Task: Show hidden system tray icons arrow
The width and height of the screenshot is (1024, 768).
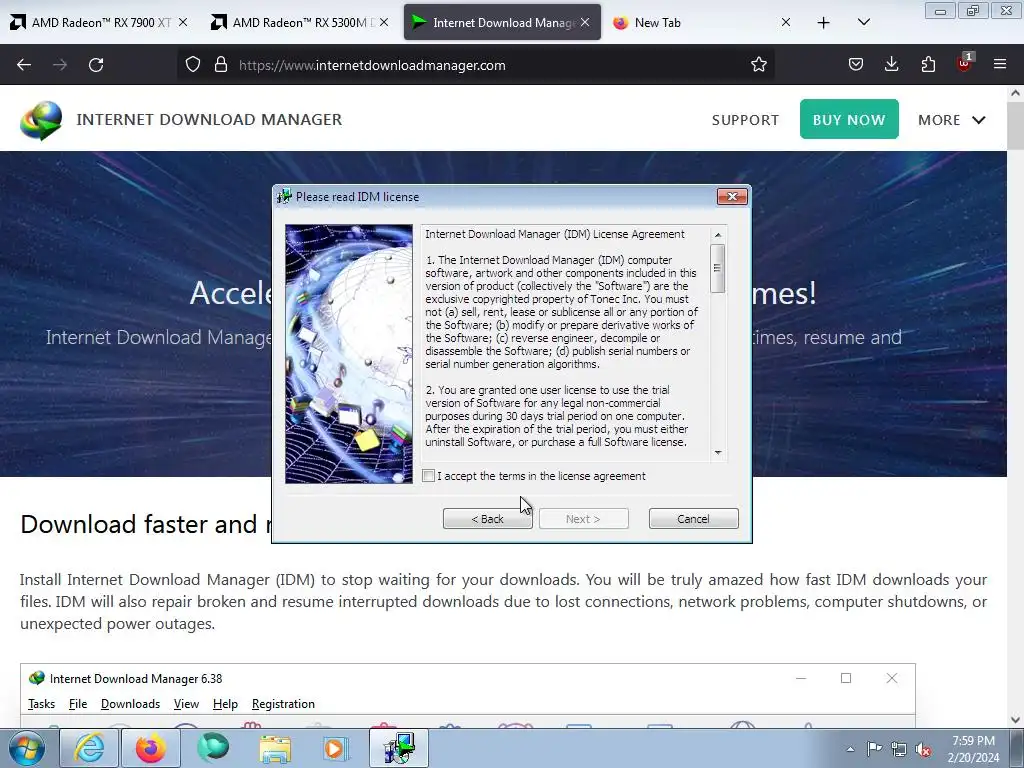Action: coord(850,749)
